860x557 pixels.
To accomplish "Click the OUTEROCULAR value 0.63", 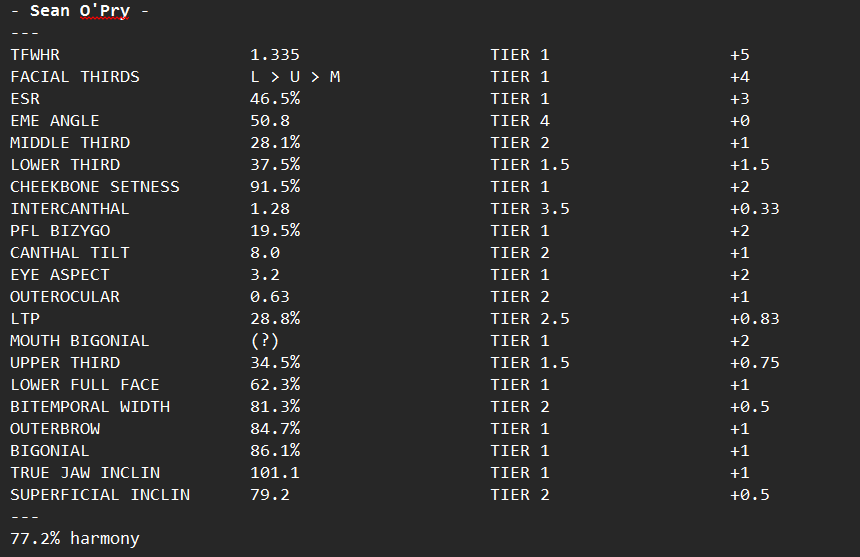I will pos(270,297).
